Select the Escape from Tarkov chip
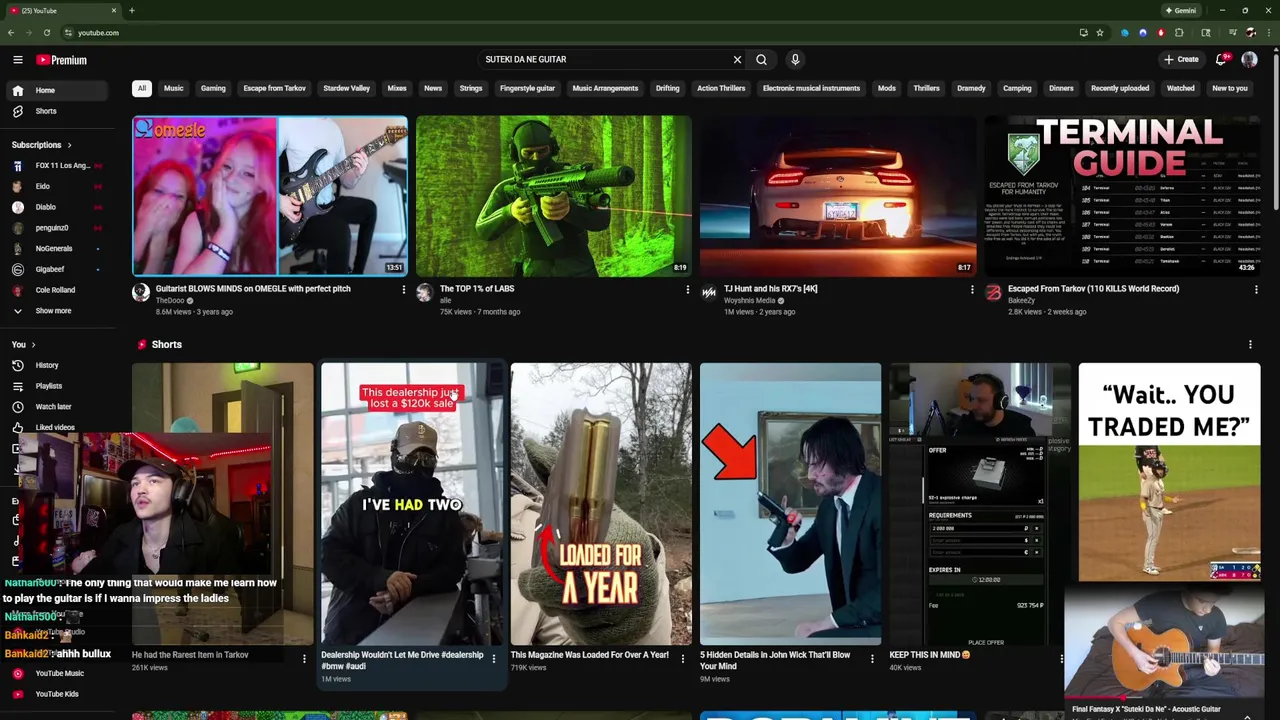 275,88
